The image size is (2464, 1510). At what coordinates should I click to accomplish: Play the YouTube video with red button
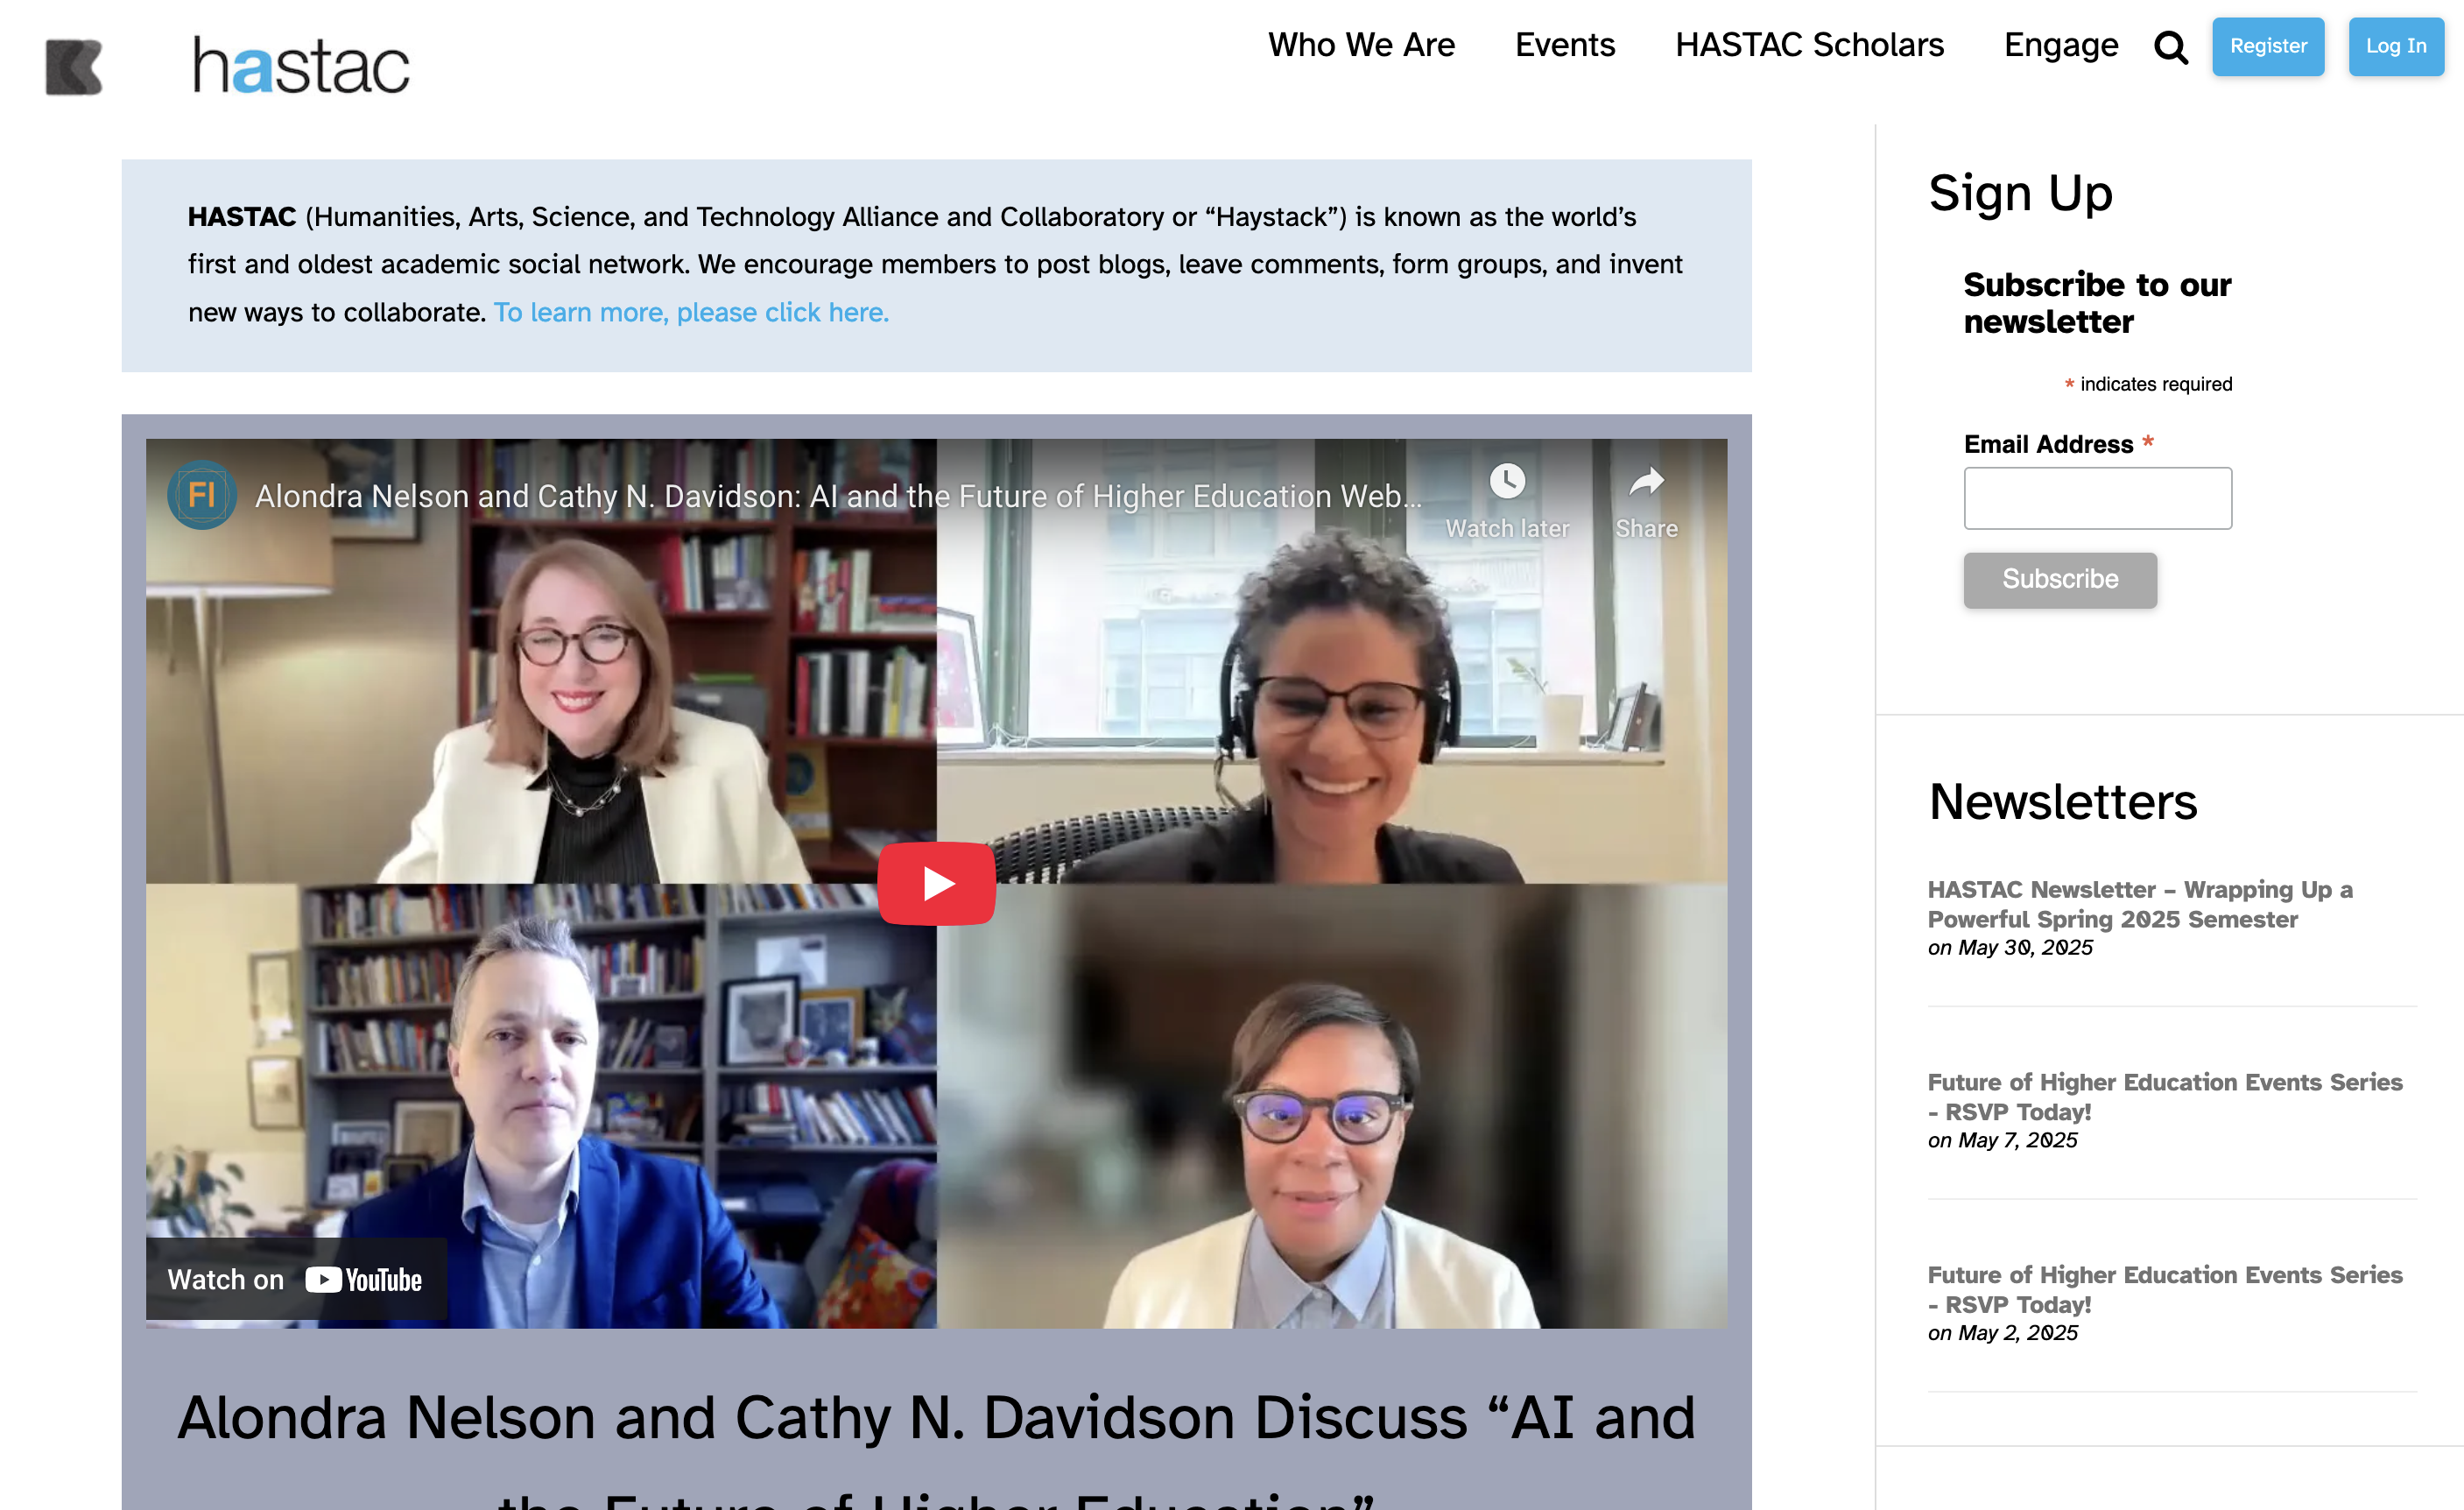pos(936,883)
